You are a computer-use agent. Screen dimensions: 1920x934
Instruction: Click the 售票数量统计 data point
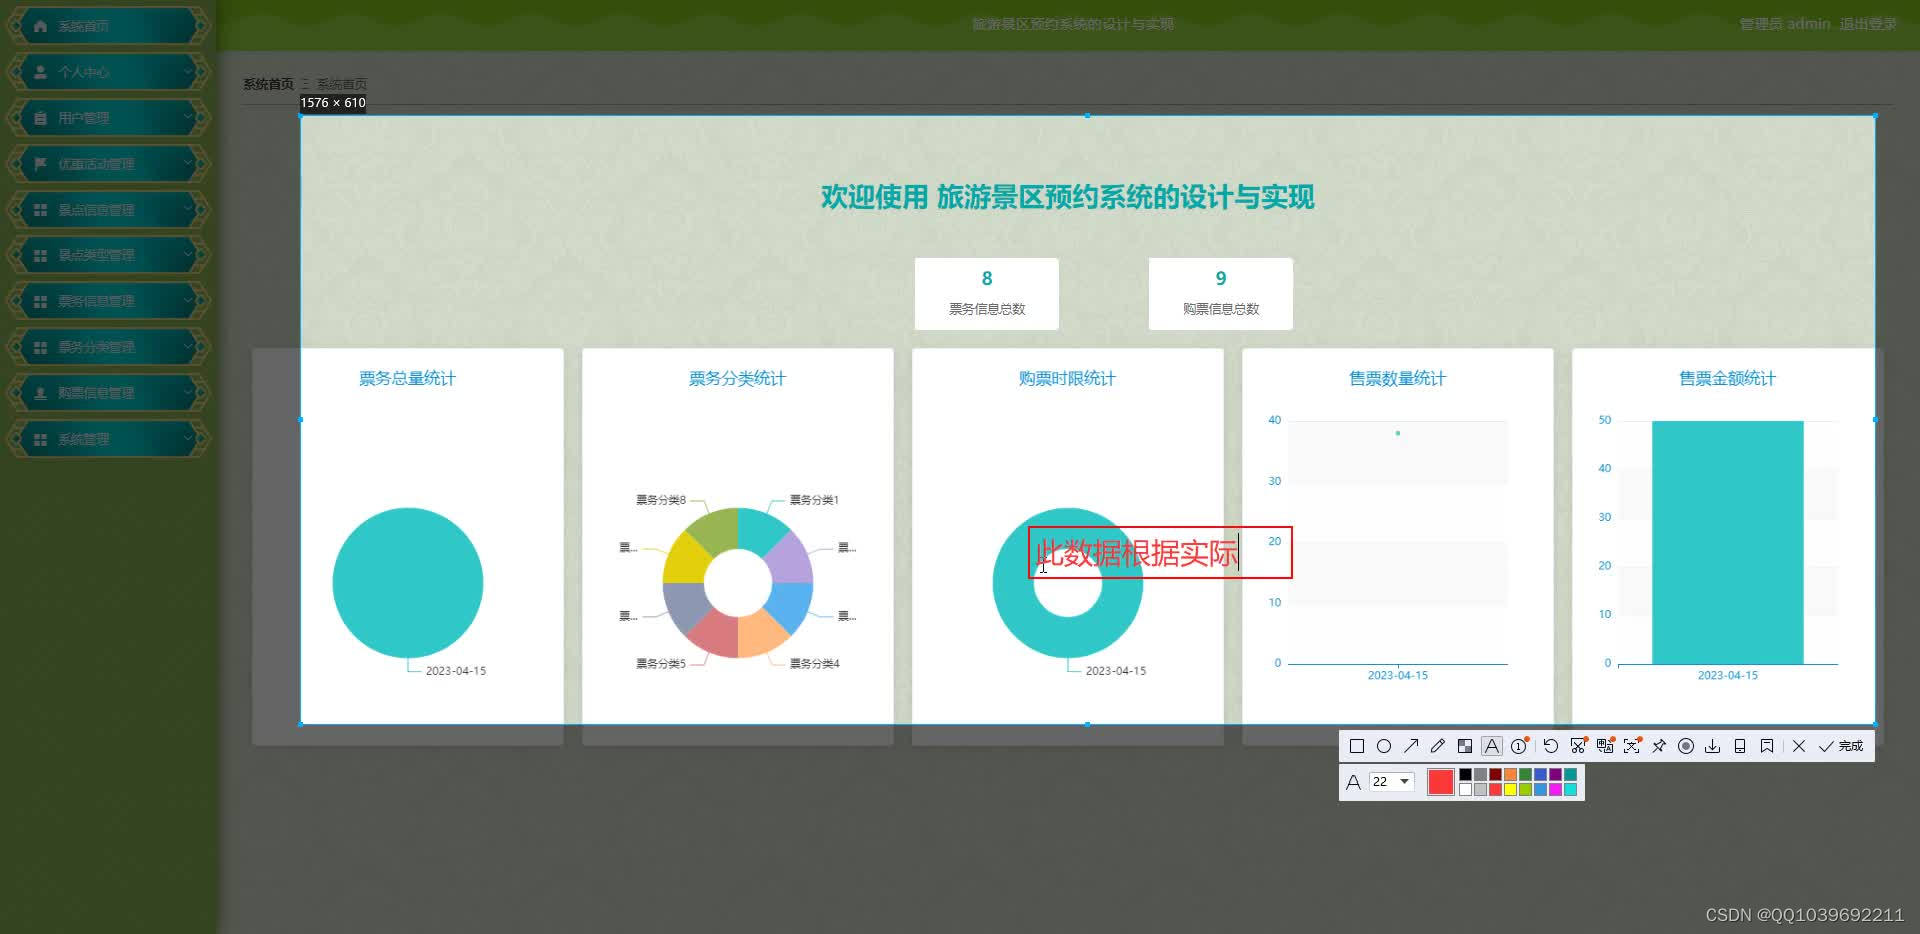(1398, 433)
